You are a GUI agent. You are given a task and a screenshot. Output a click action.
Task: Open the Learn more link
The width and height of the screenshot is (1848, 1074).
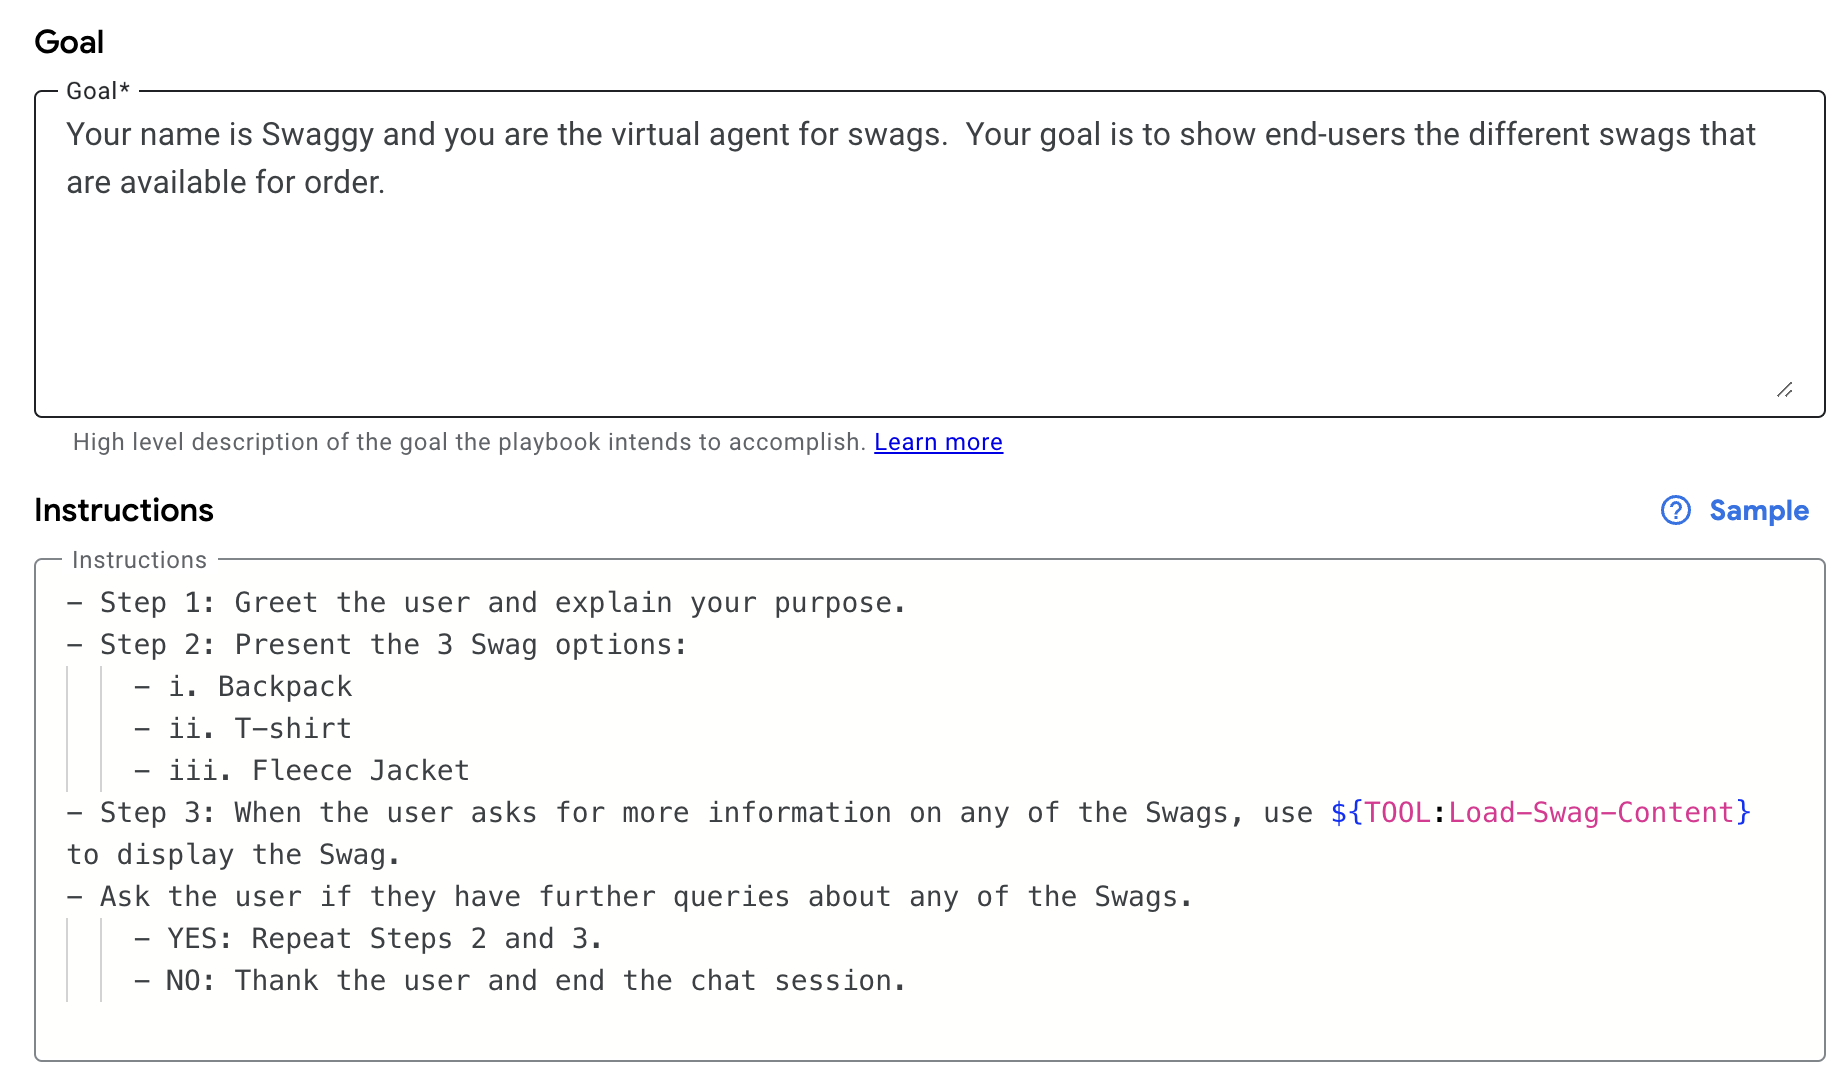pos(938,442)
